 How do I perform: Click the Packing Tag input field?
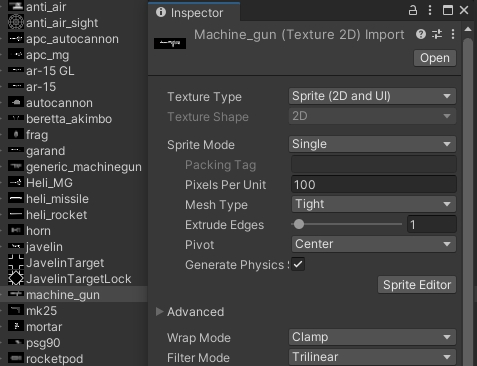tap(374, 164)
